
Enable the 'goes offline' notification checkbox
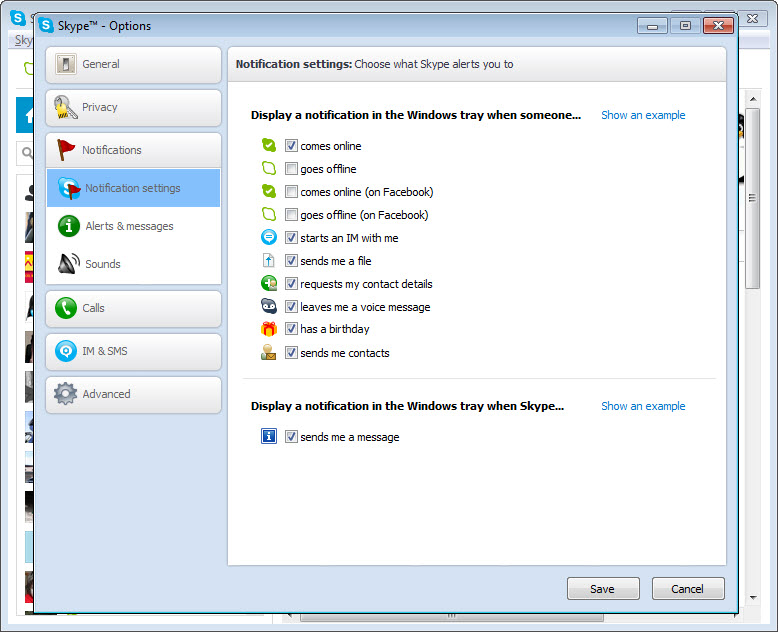[291, 169]
